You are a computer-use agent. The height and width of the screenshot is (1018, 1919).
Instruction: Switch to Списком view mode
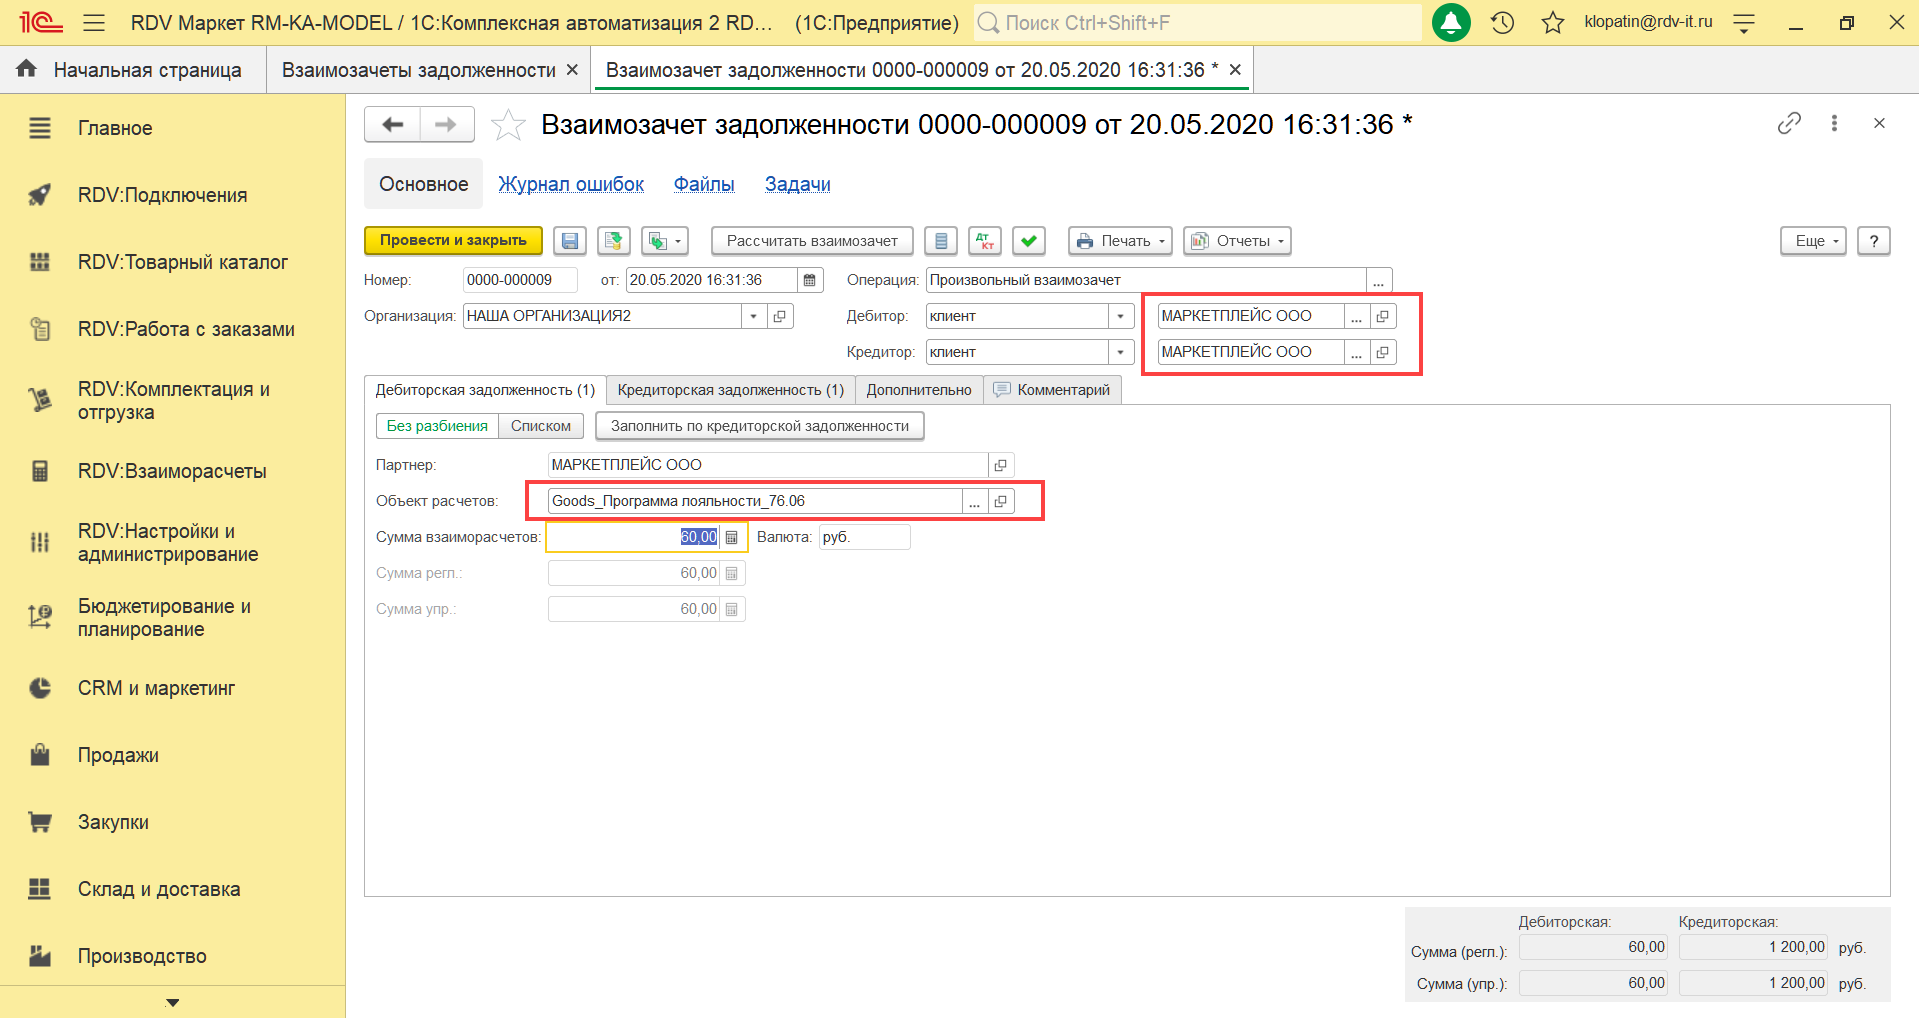[540, 426]
